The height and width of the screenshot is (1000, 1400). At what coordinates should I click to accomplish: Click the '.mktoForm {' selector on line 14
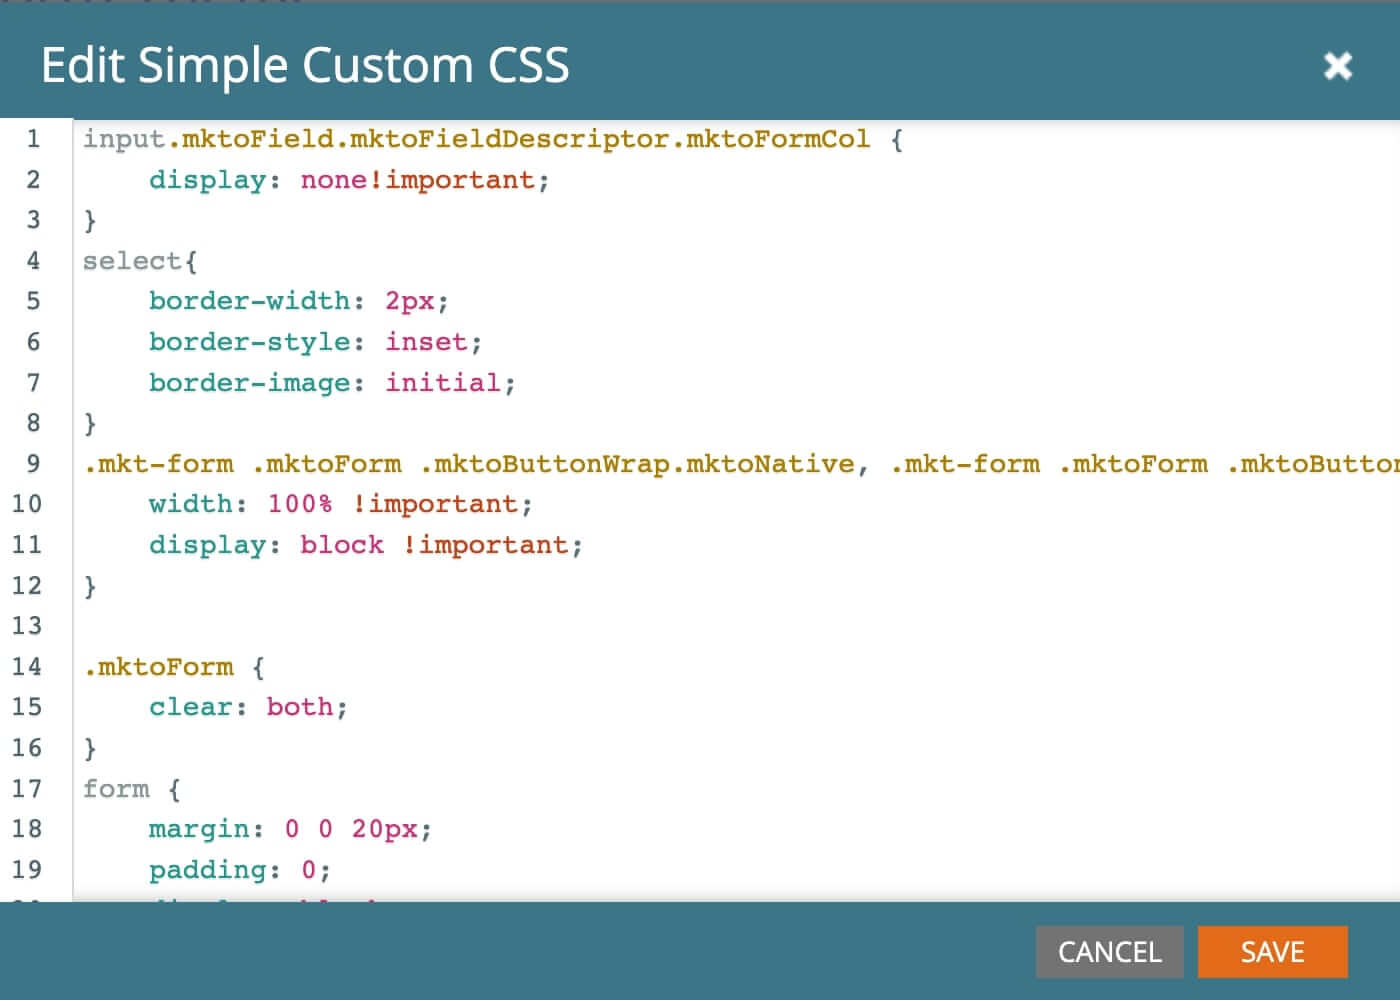173,667
